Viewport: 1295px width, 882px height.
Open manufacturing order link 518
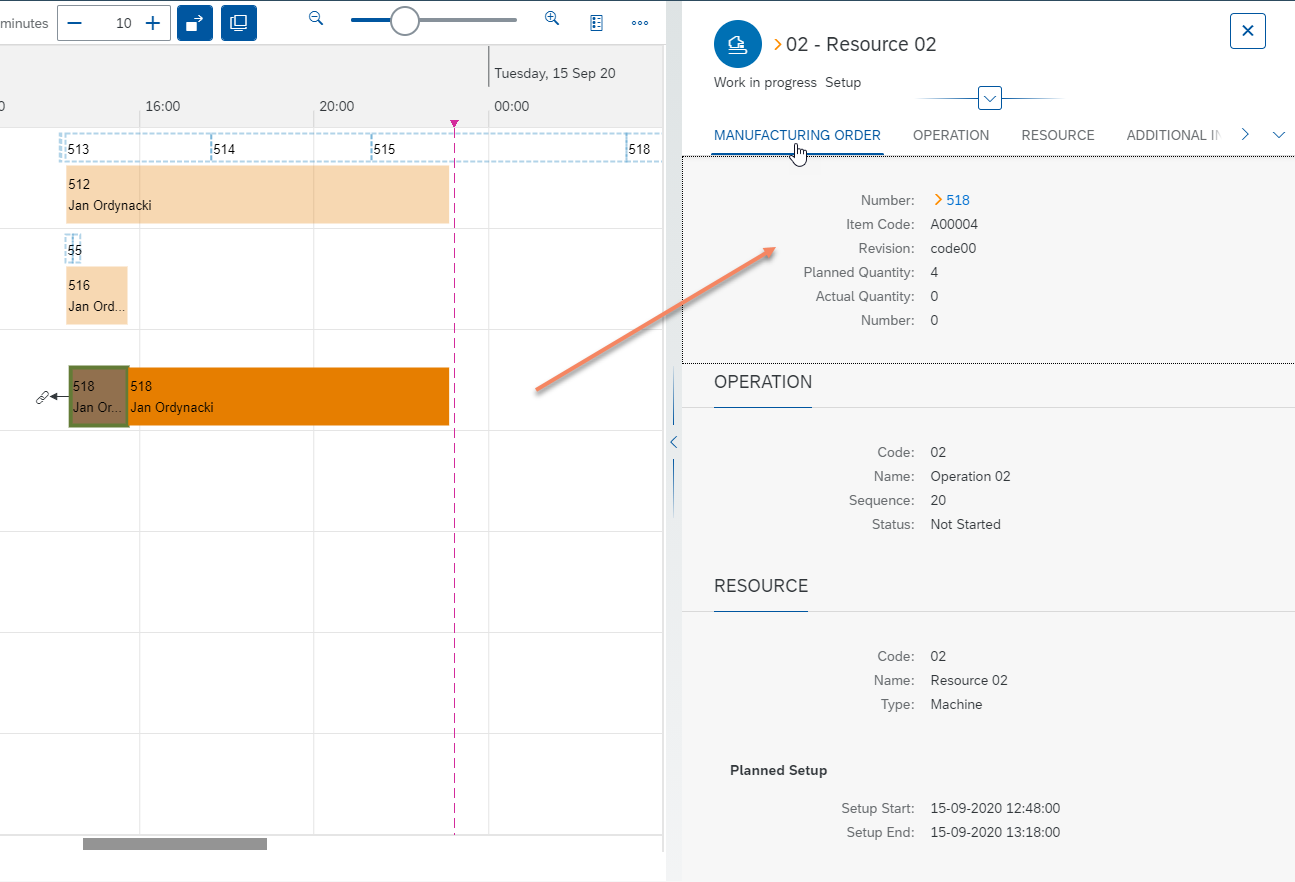[x=959, y=199]
